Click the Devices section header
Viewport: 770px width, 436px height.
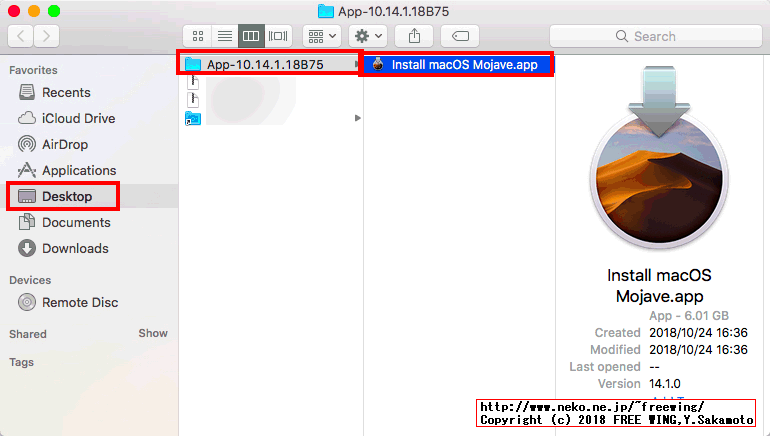[30, 280]
